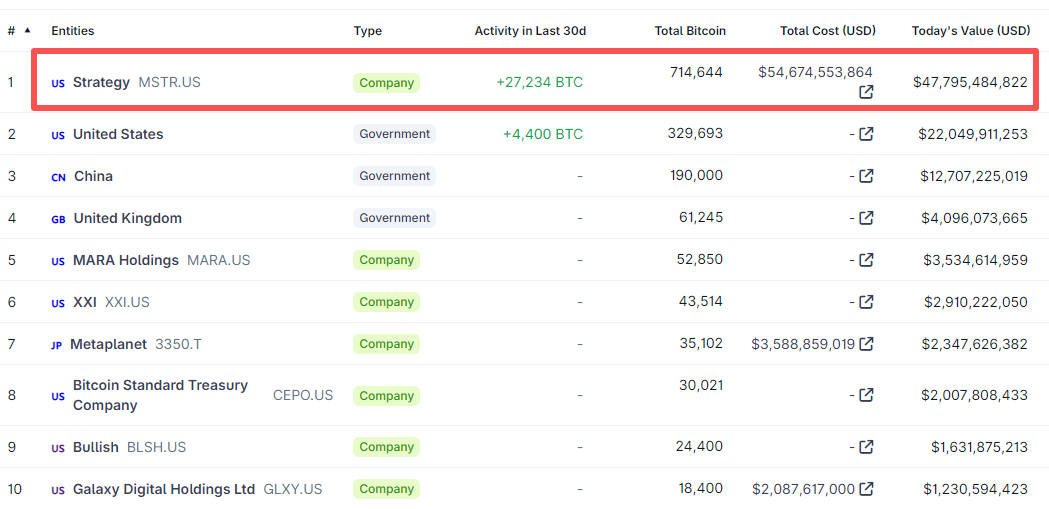1049x509 pixels.
Task: Click the MSTR.US ticker symbol
Action: [x=169, y=82]
